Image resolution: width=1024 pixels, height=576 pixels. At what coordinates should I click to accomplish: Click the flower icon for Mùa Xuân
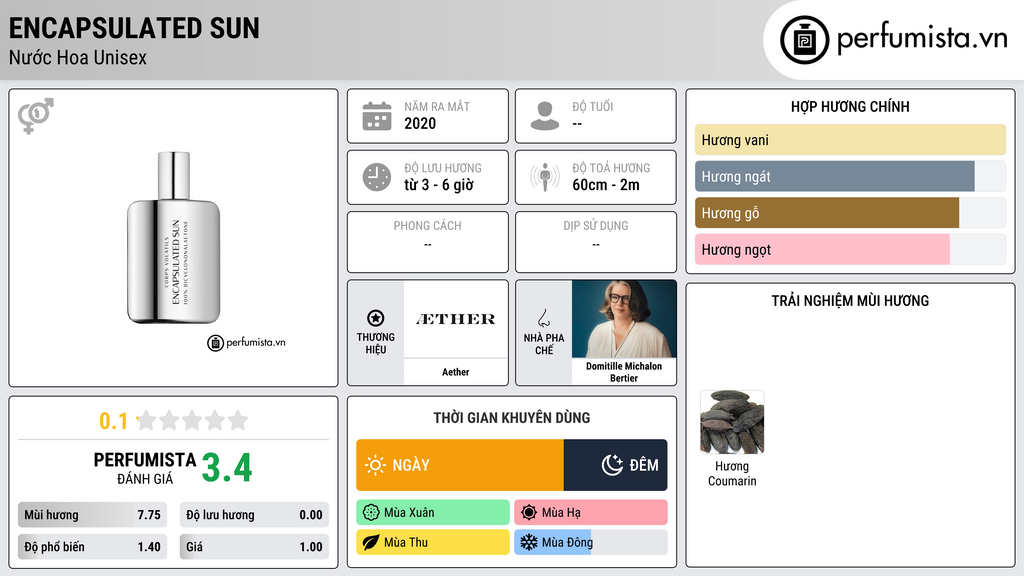point(371,513)
